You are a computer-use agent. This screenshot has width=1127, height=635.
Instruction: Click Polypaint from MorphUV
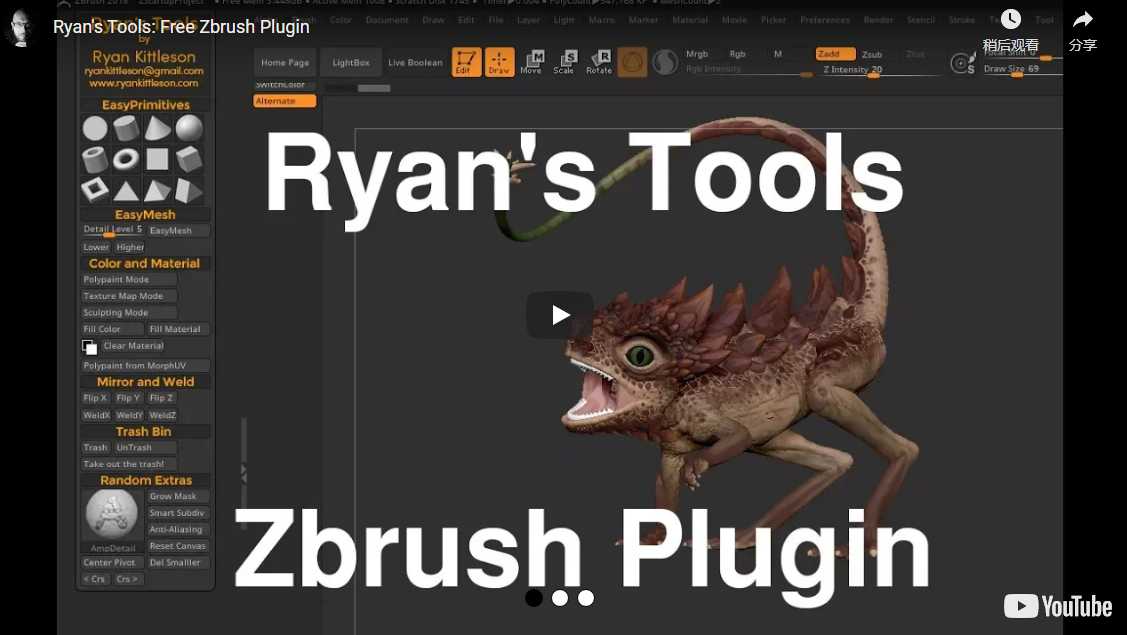pyautogui.click(x=145, y=366)
